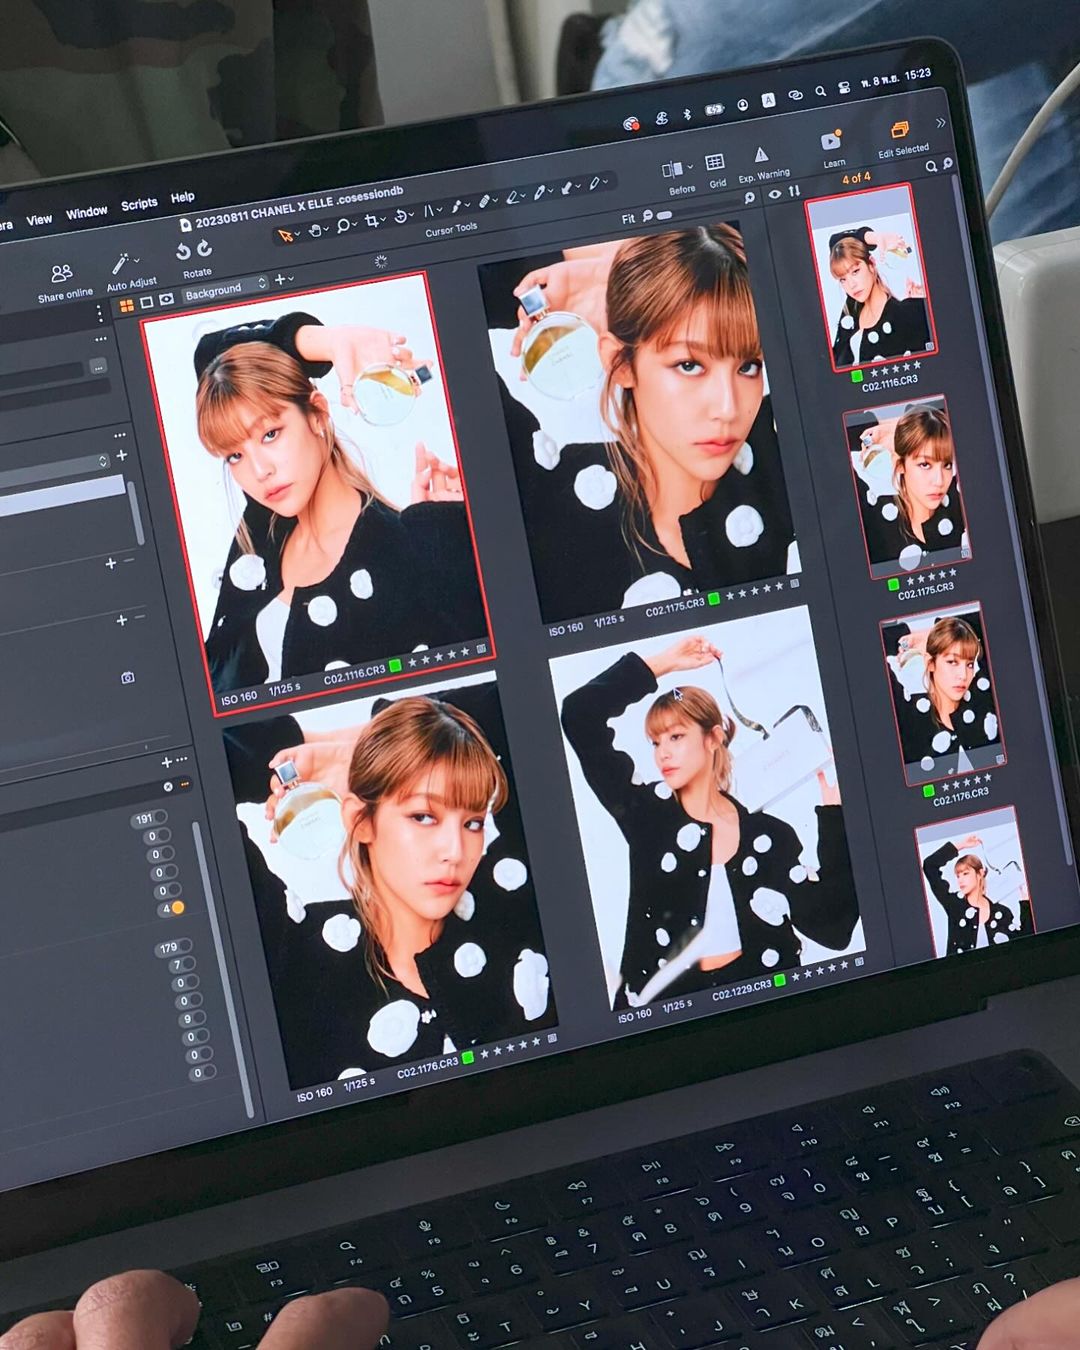The width and height of the screenshot is (1080, 1350).
Task: Open the Window menu
Action: [87, 212]
